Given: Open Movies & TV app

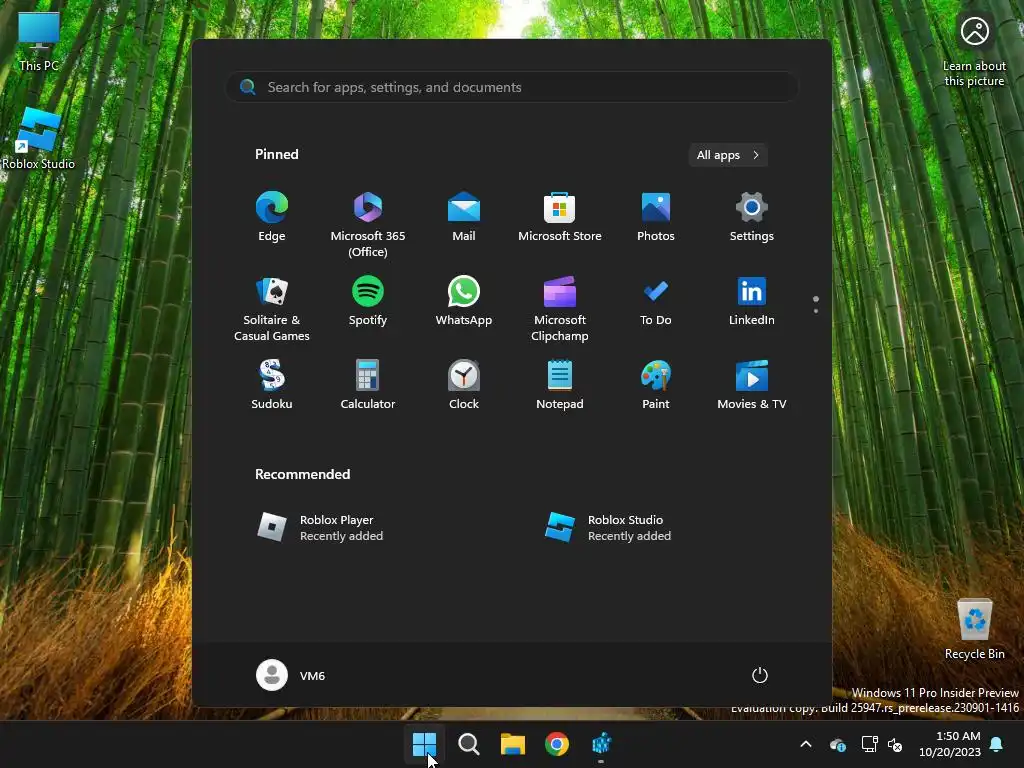Looking at the screenshot, I should pos(752,385).
